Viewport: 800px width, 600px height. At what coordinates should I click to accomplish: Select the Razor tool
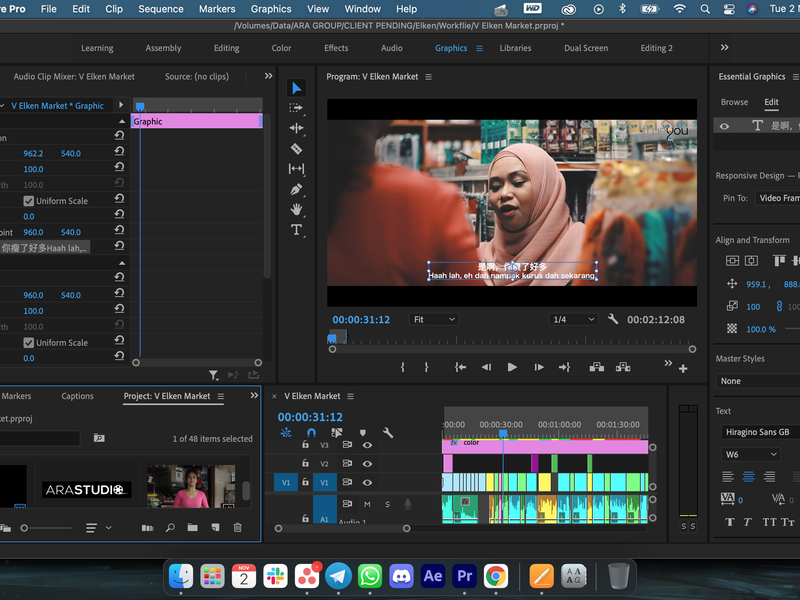point(296,148)
